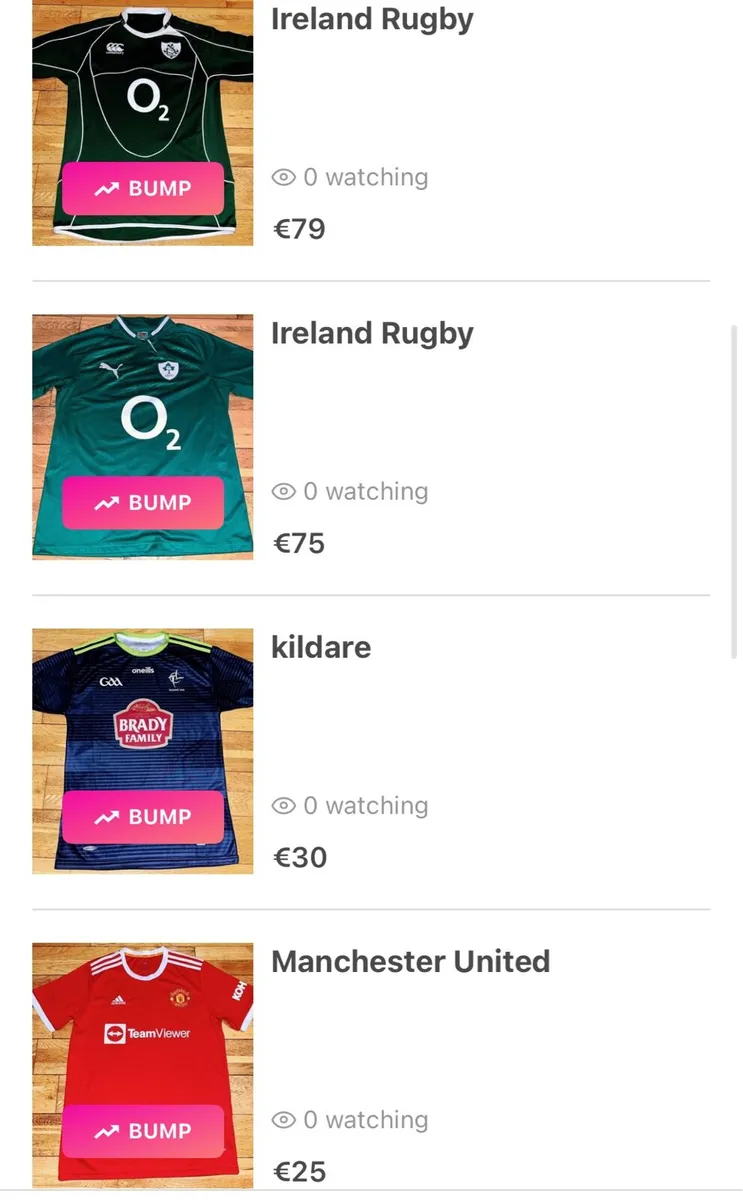View the navy kildare jersey thumbnail
This screenshot has height=1200, width=743.
[143, 710]
